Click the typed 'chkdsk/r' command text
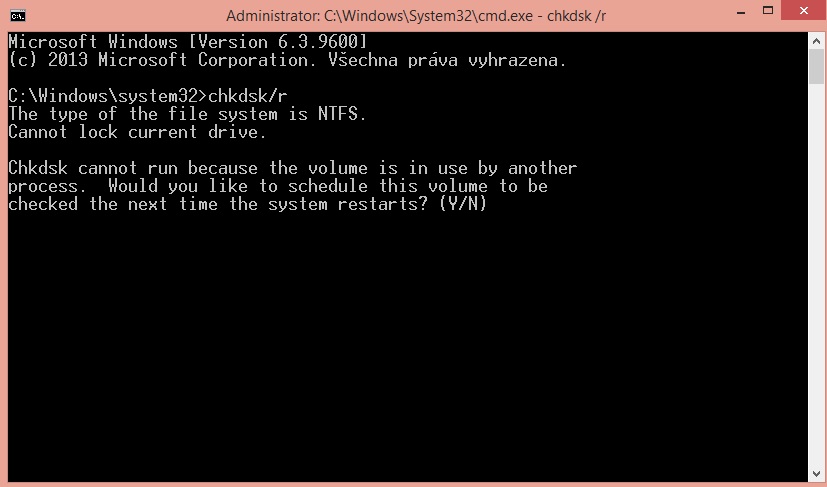Screen dimensions: 827x487 click(247, 96)
